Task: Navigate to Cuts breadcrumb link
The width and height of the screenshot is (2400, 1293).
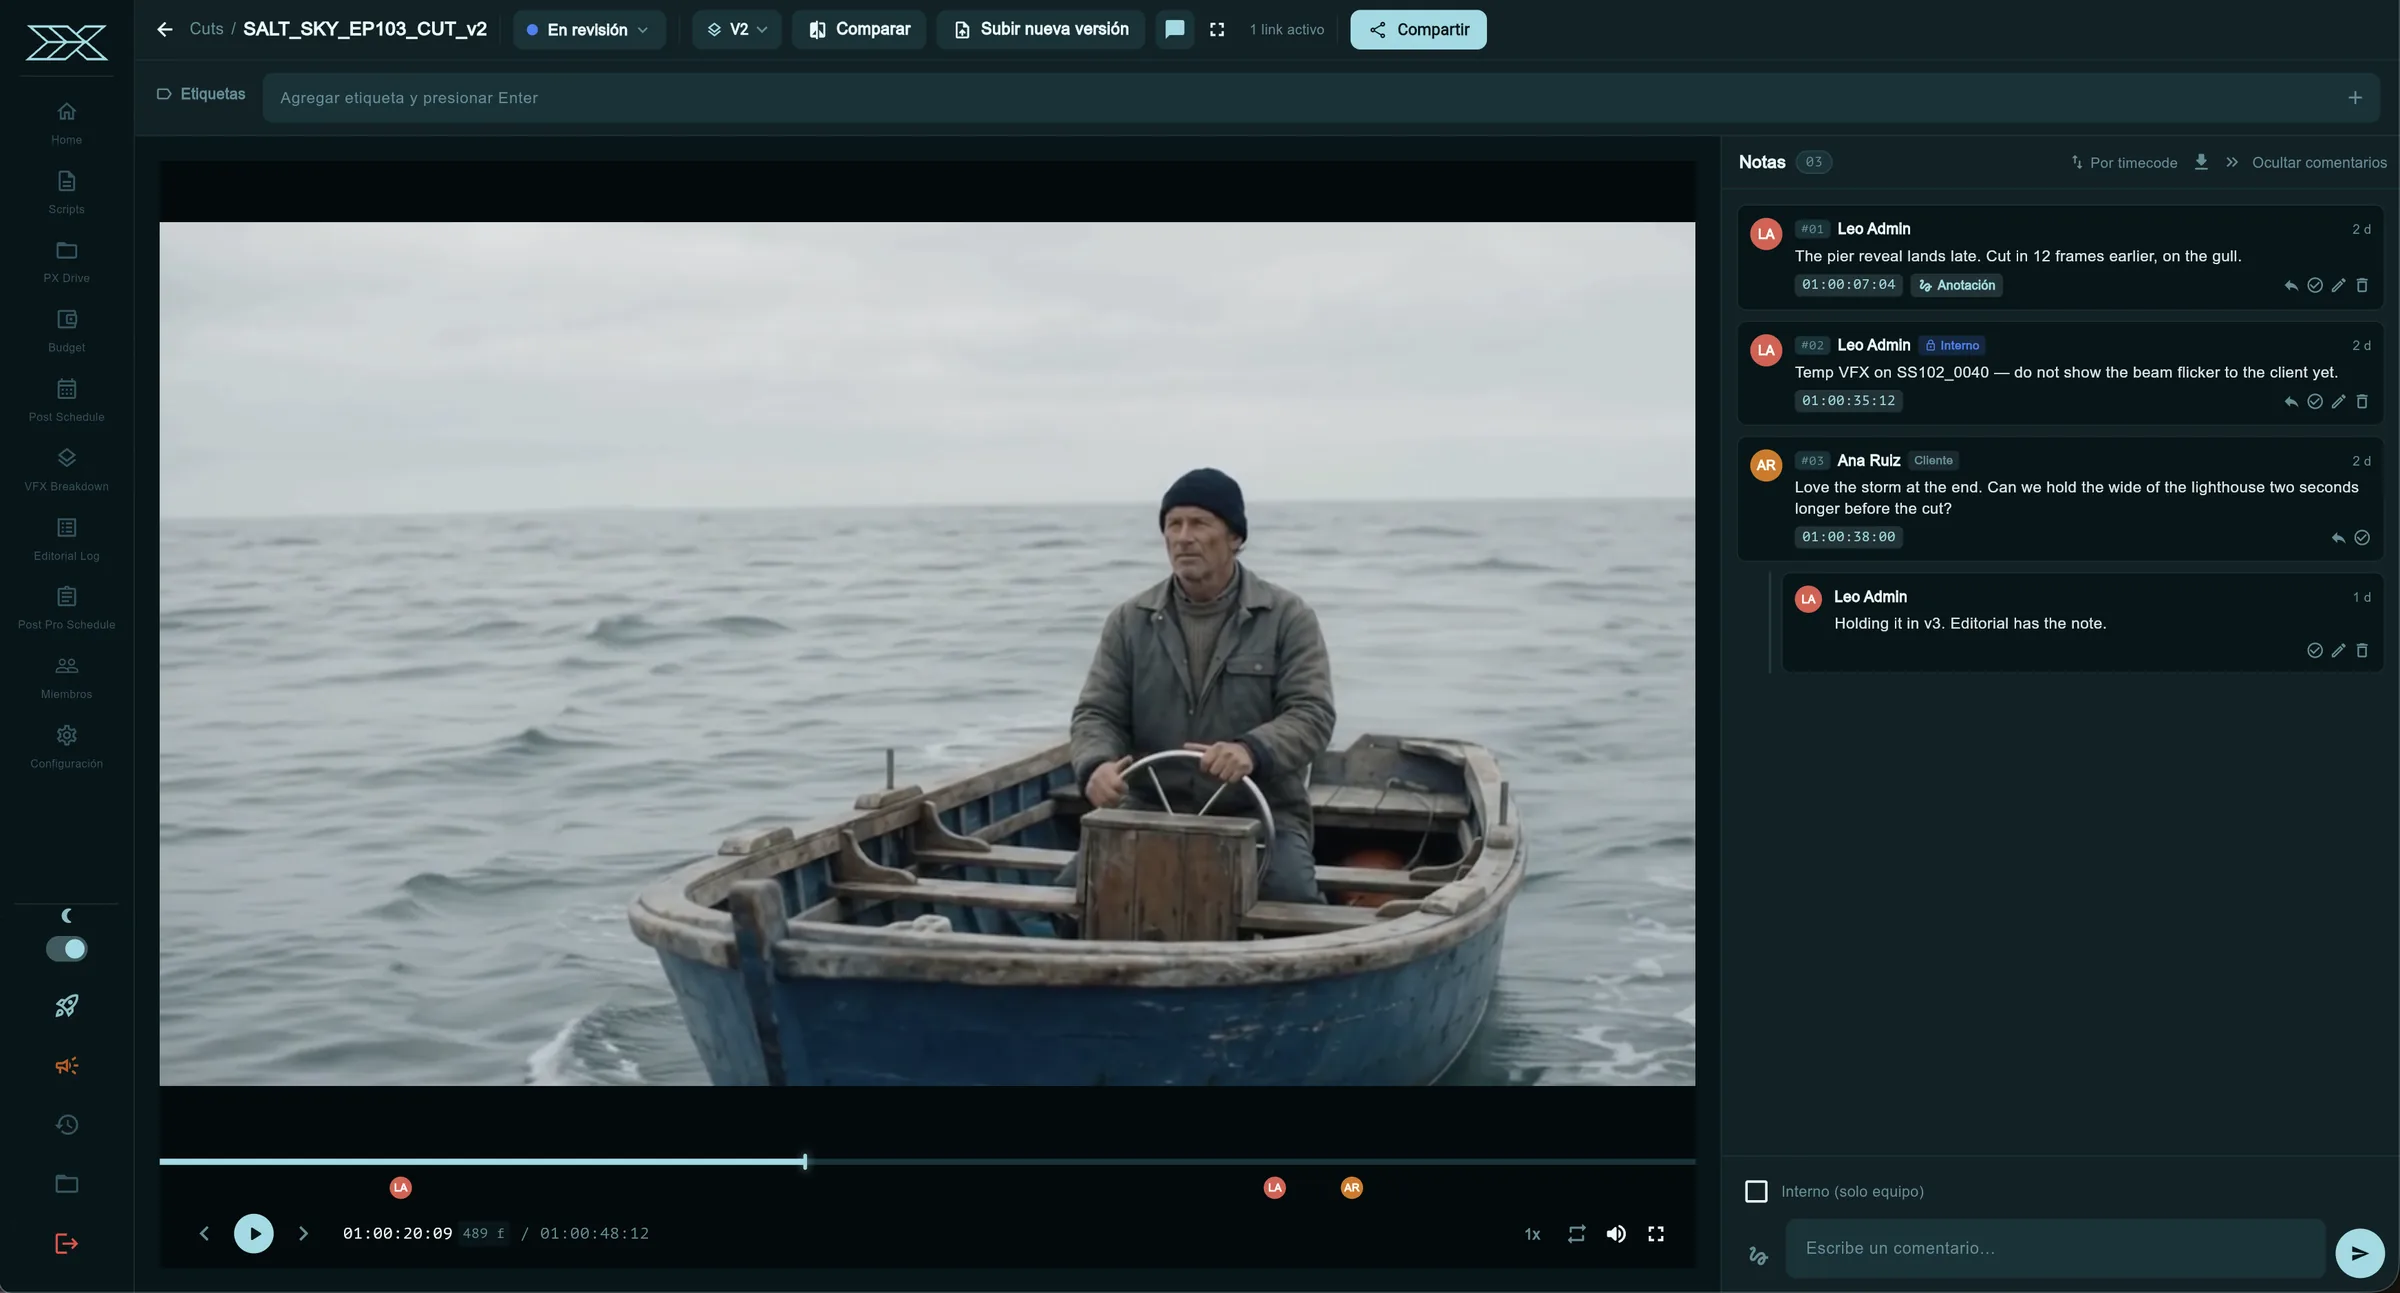Action: point(206,29)
